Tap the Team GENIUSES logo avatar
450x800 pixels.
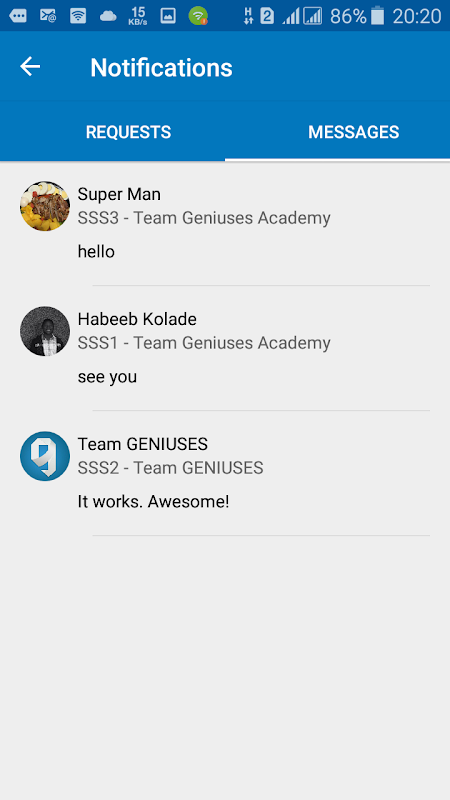tap(45, 456)
